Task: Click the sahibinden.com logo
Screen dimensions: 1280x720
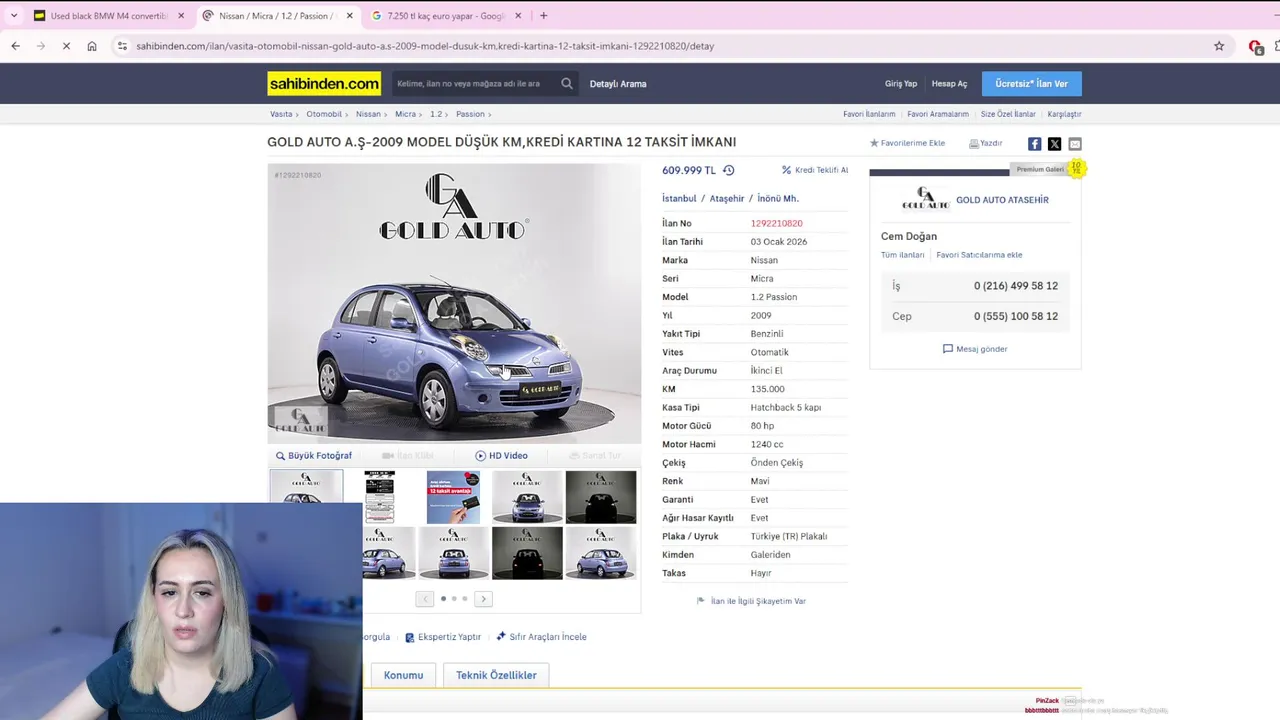Action: [324, 84]
